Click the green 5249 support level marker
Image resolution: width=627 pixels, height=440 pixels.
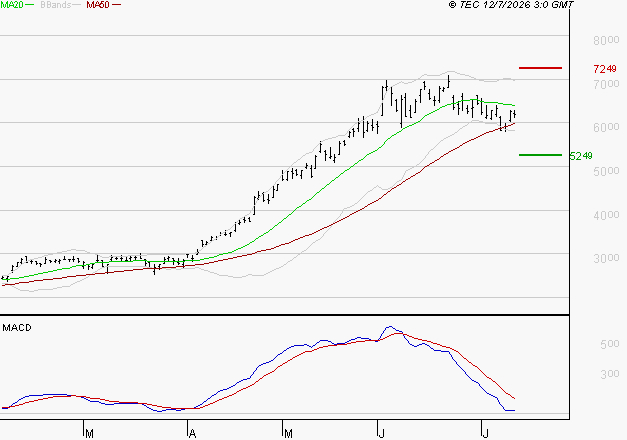[540, 155]
